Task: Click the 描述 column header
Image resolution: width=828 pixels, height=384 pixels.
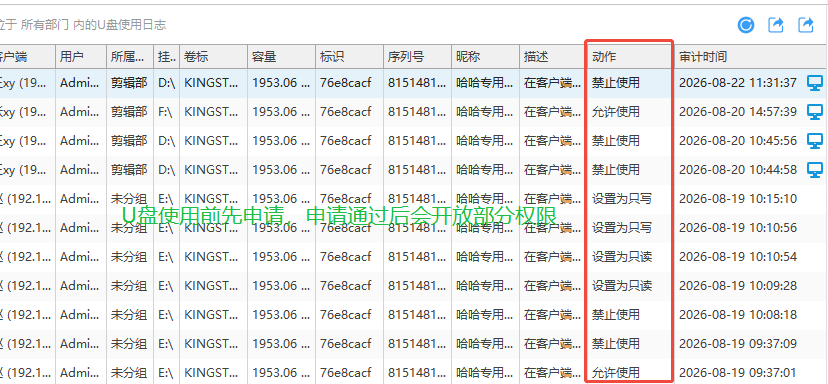Action: point(553,57)
